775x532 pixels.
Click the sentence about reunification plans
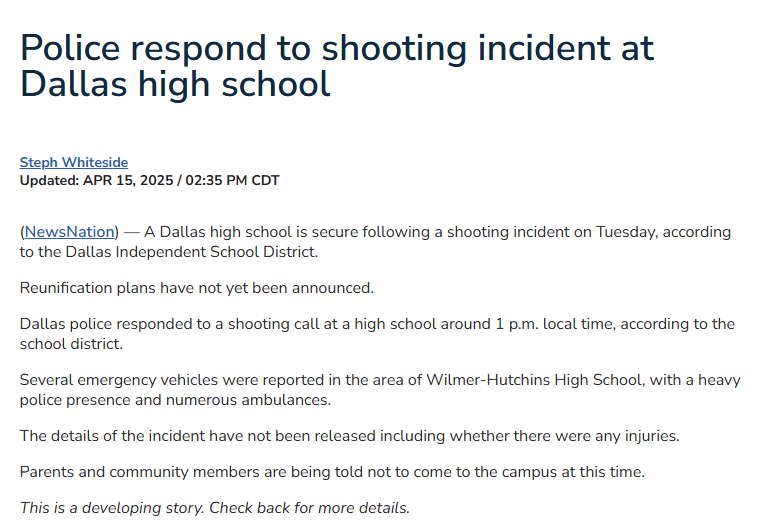click(x=196, y=288)
